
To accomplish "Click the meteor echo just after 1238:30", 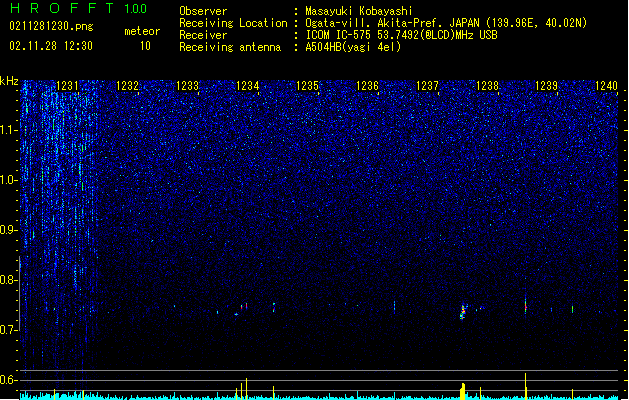I will (526, 306).
